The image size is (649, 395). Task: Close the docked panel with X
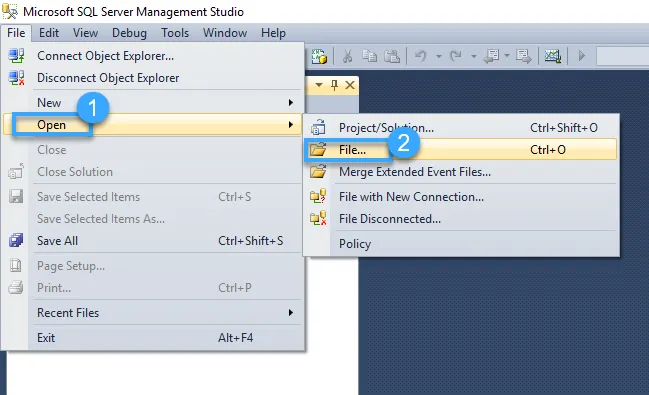[350, 85]
